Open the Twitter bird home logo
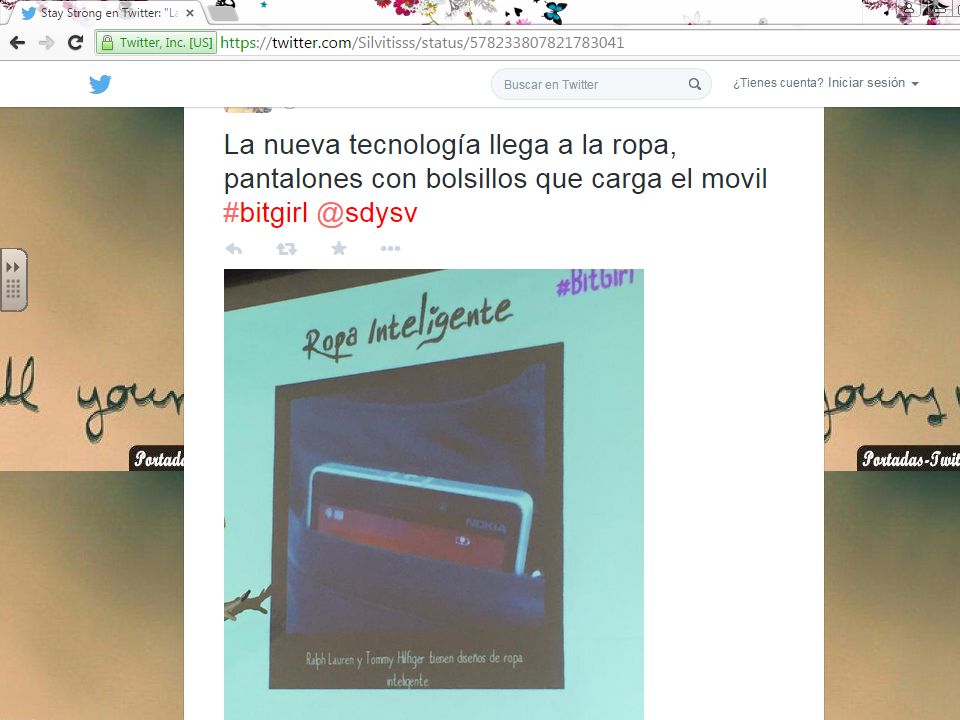Screen dimensions: 960x720 click(100, 84)
